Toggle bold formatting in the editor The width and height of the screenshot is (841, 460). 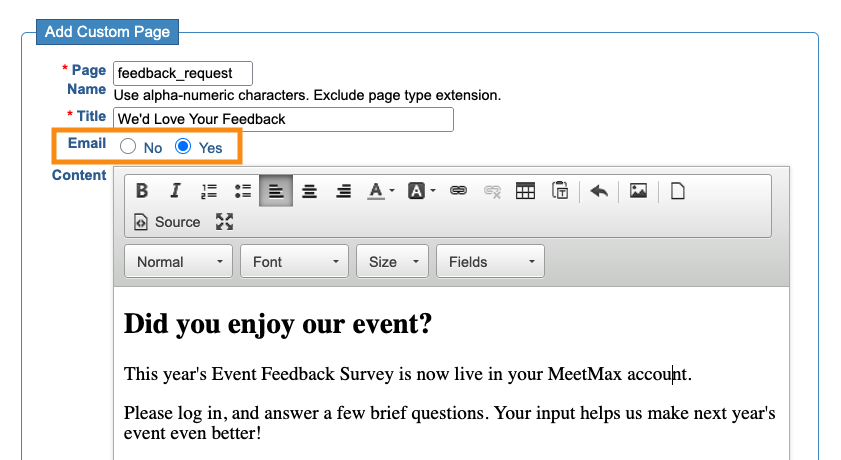[x=142, y=191]
